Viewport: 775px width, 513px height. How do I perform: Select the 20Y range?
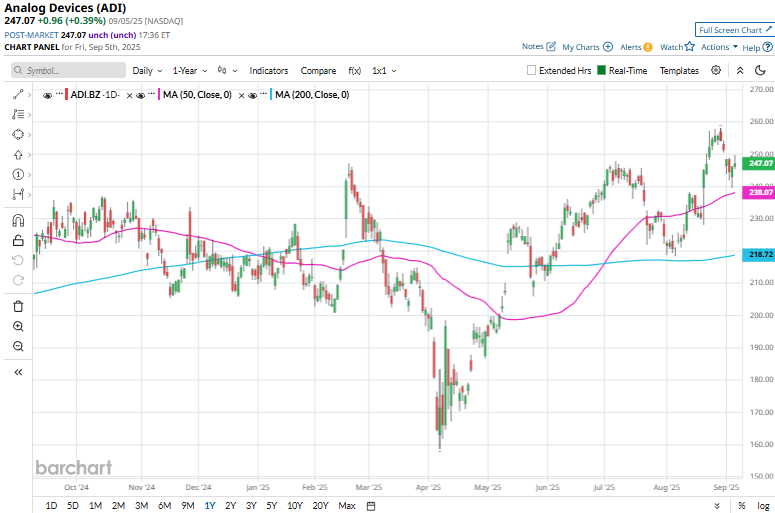point(320,506)
